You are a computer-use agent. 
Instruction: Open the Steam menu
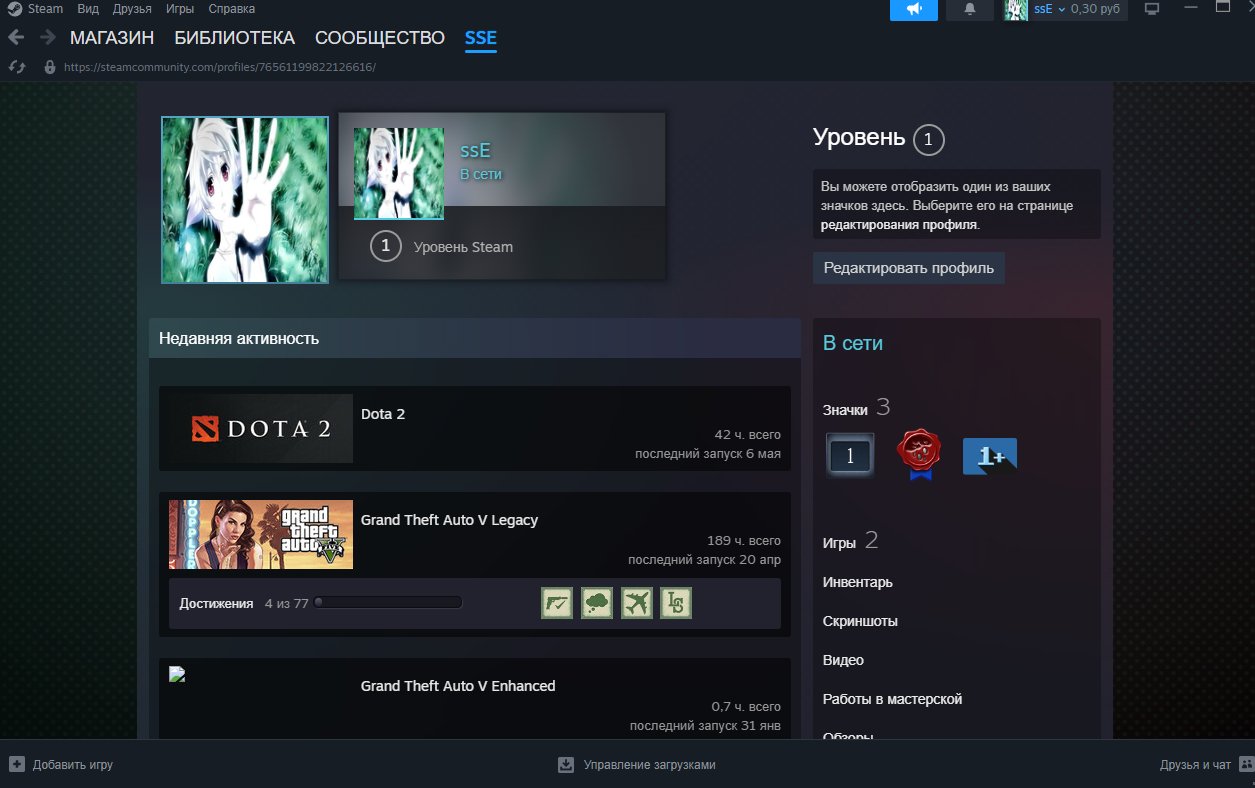coord(46,9)
